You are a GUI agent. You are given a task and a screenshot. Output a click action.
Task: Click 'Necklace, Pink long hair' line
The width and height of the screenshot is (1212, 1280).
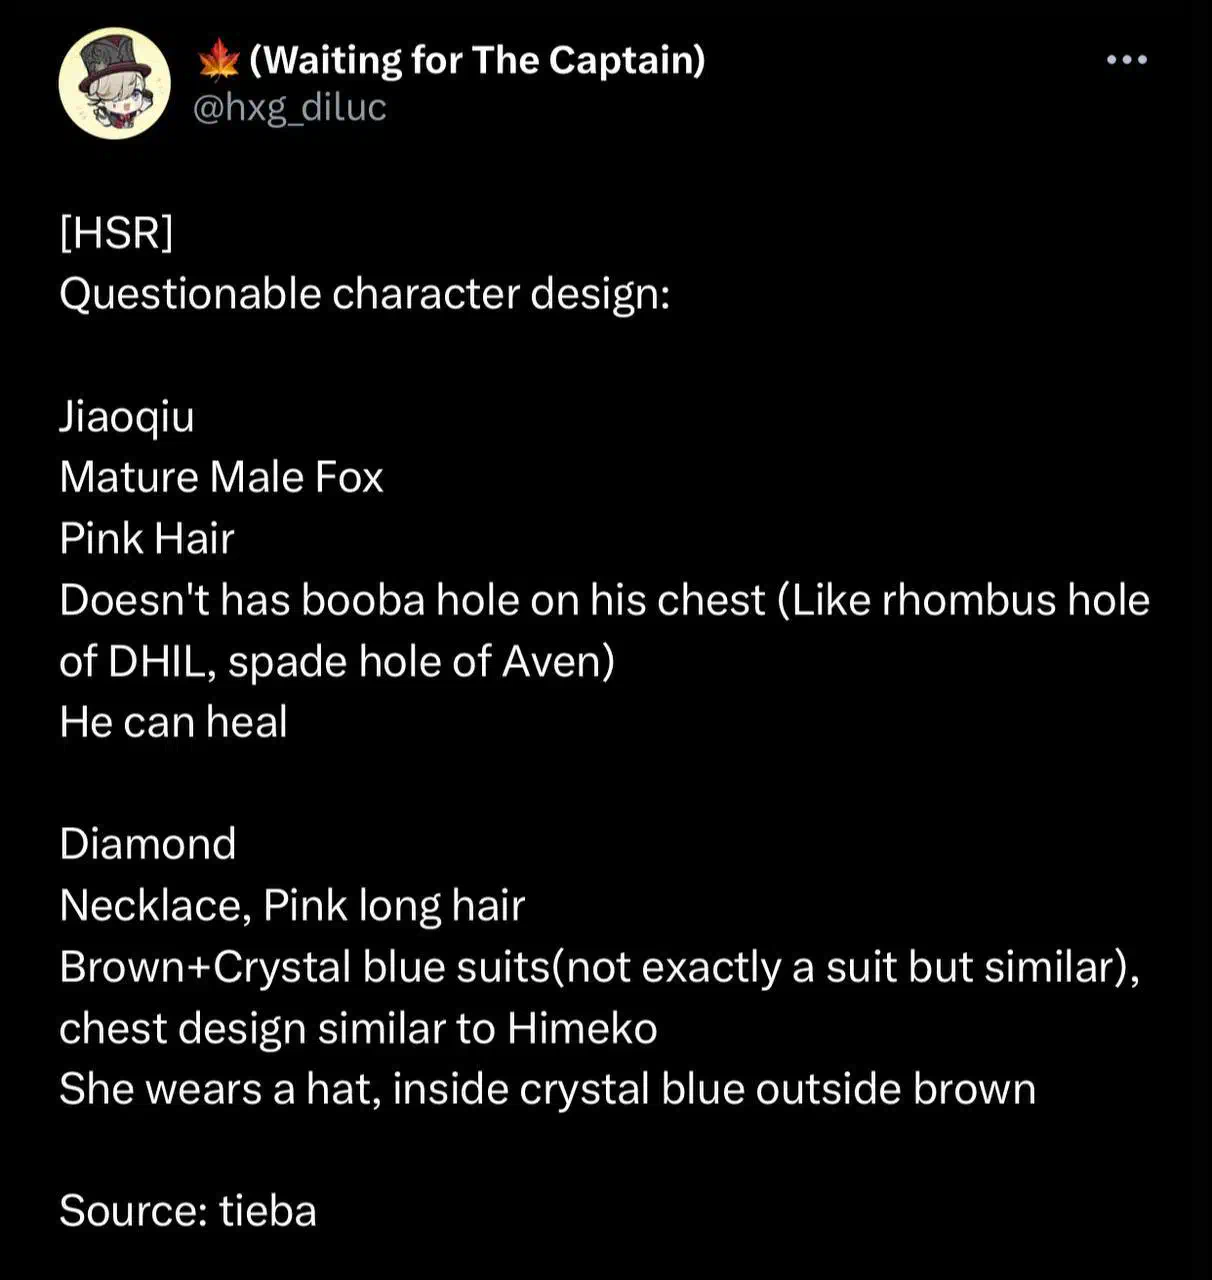click(x=292, y=906)
